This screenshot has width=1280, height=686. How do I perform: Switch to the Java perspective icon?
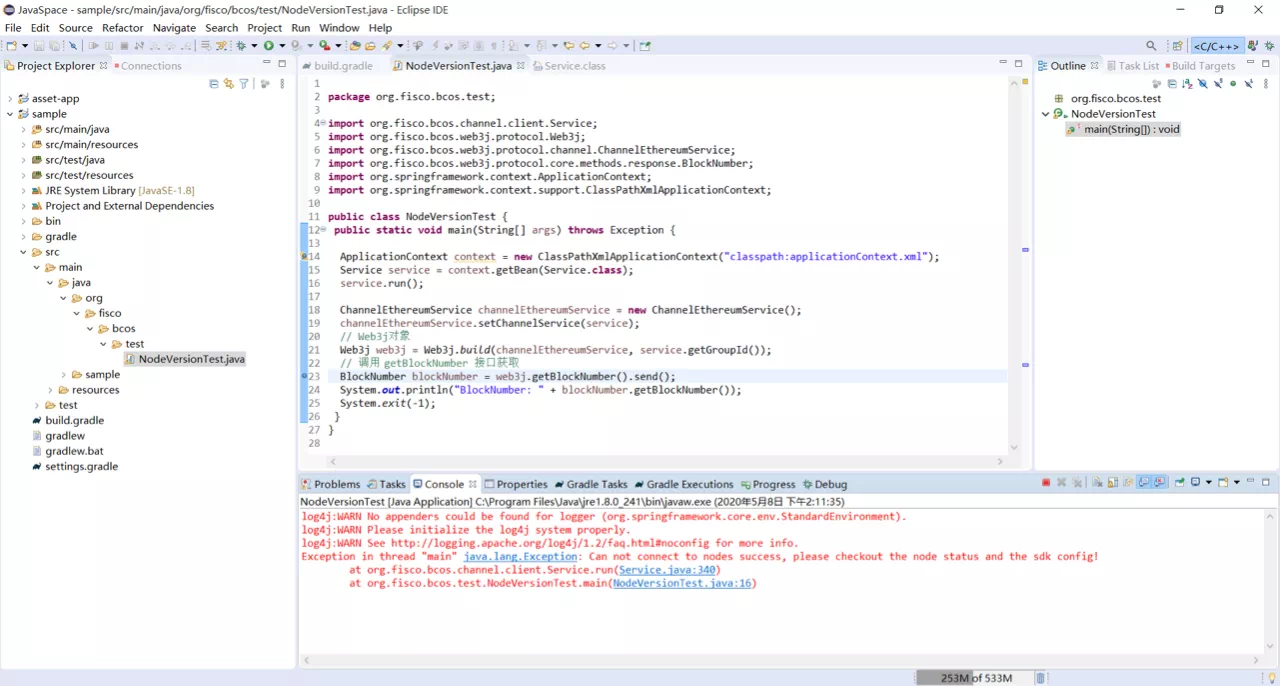point(1253,46)
